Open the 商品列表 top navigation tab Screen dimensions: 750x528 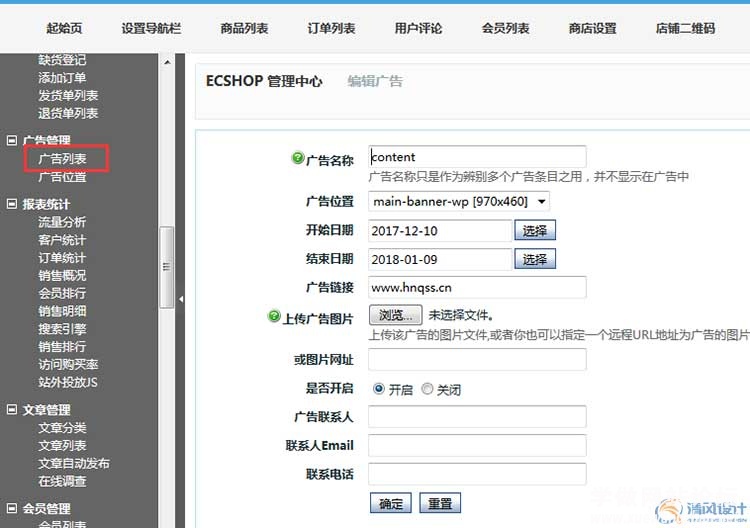click(244, 28)
